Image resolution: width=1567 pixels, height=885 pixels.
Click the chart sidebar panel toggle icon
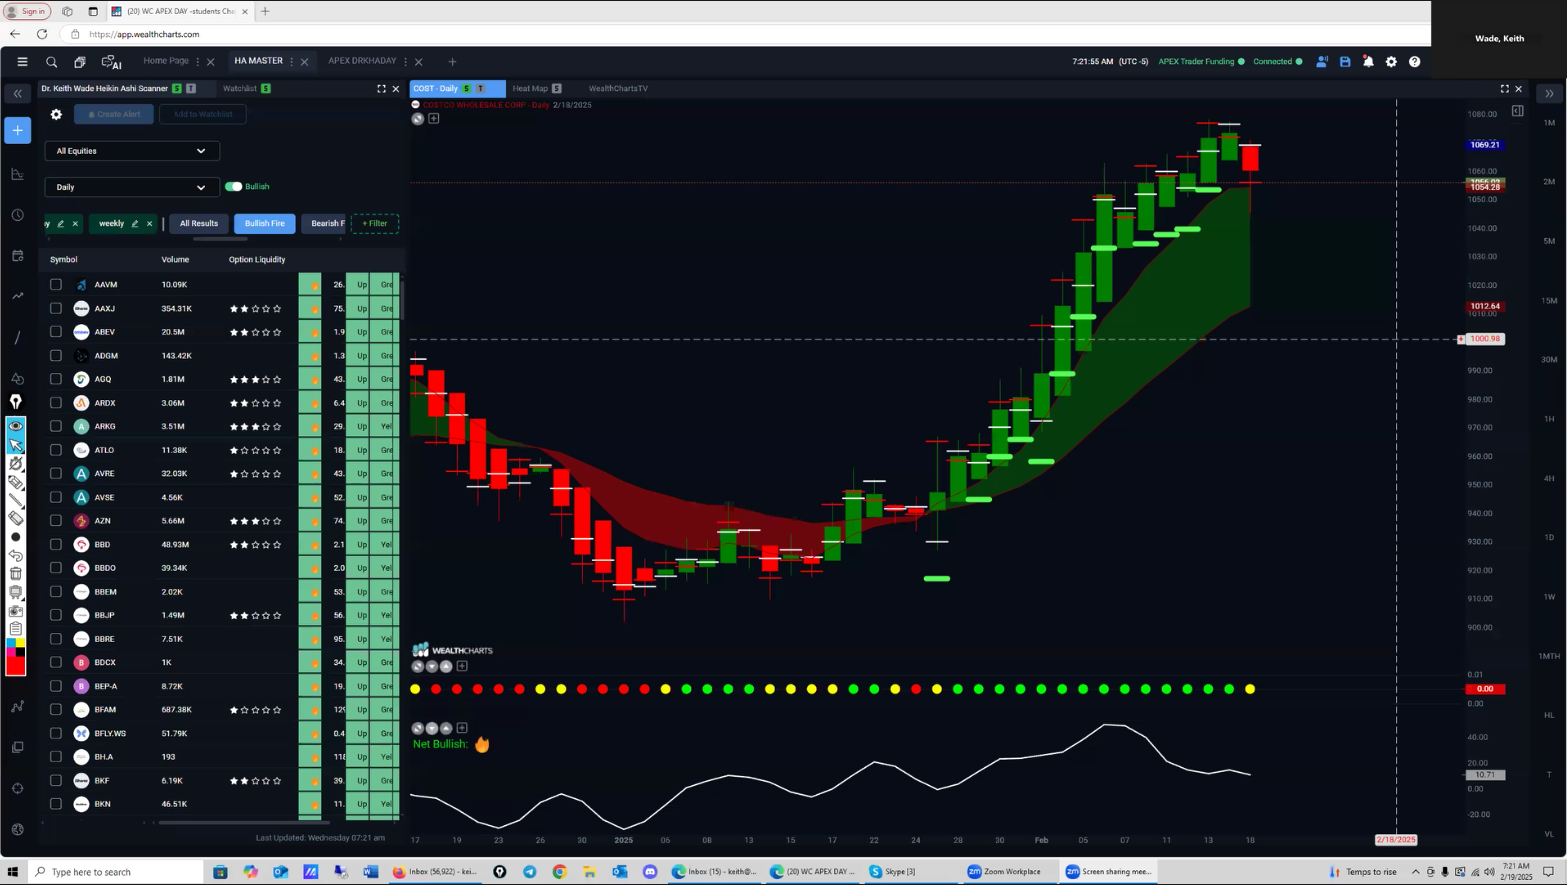tap(1517, 111)
